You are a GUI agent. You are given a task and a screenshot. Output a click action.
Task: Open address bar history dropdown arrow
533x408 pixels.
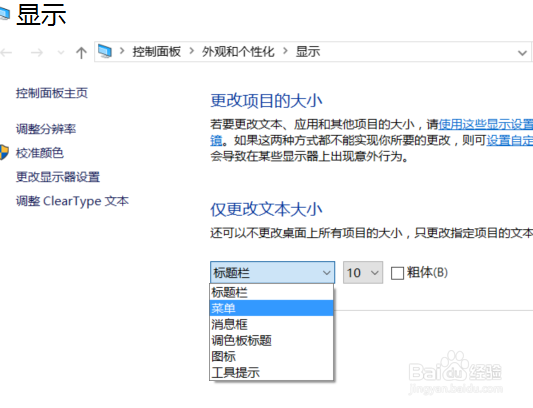click(522, 53)
